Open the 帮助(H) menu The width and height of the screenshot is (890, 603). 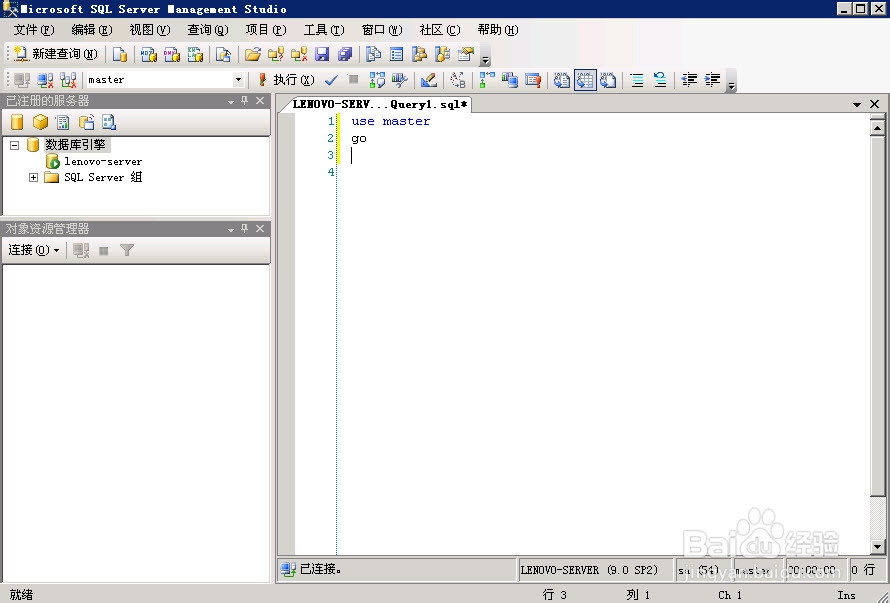coord(498,30)
